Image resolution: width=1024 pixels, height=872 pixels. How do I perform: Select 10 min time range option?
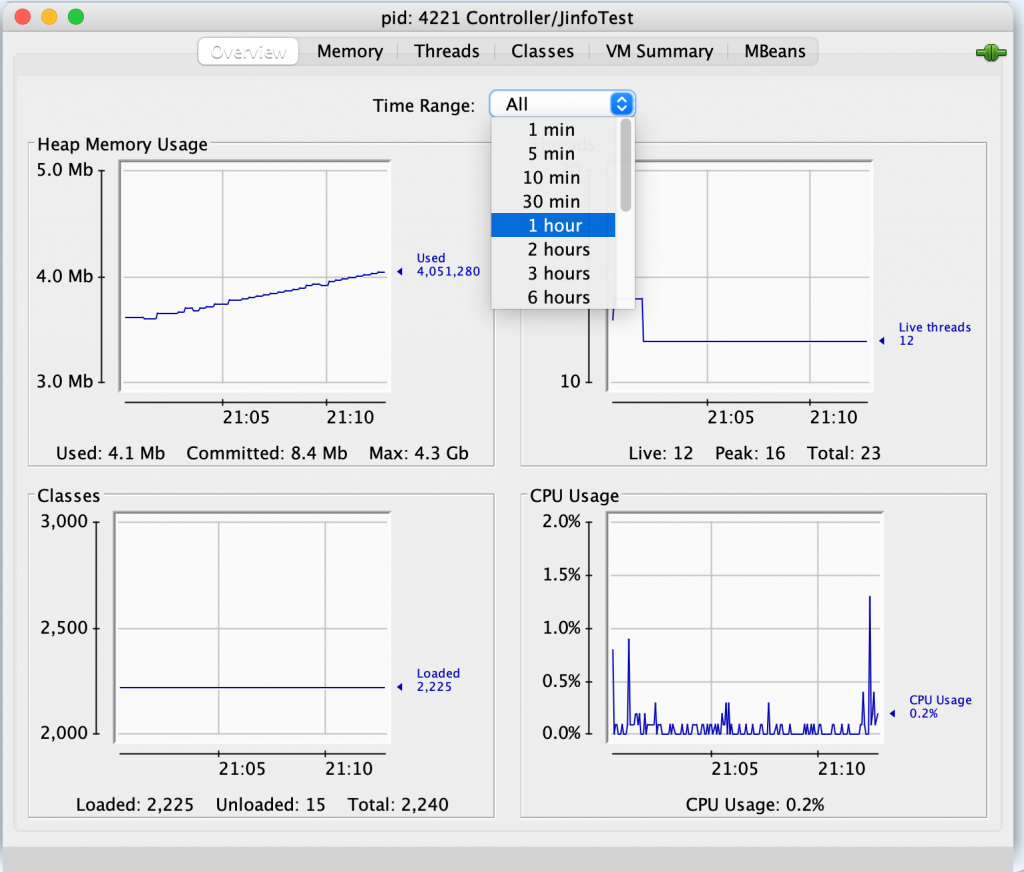click(552, 178)
